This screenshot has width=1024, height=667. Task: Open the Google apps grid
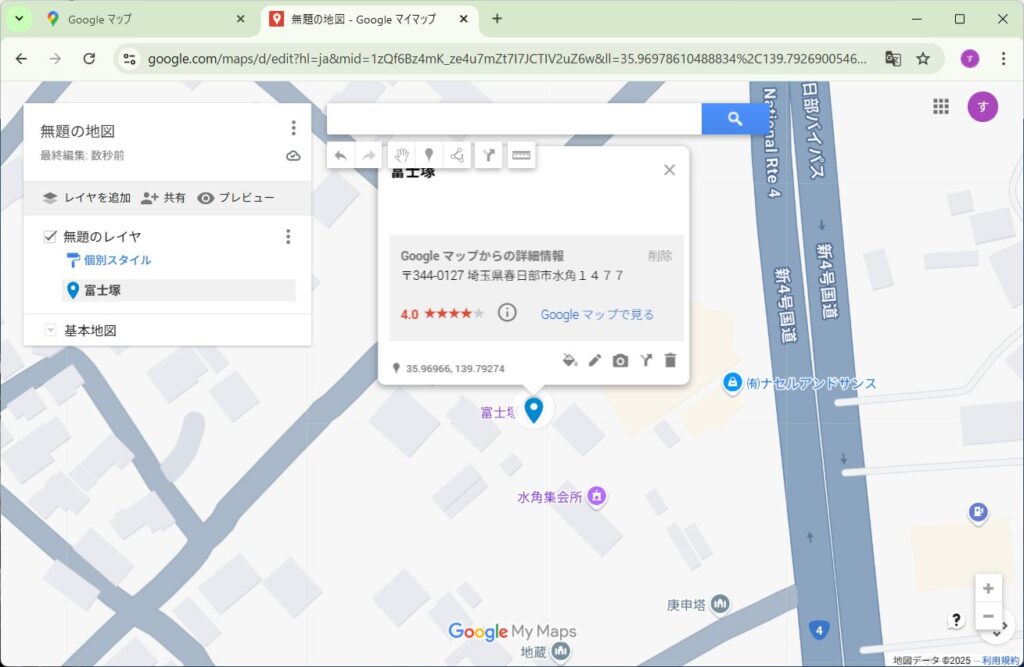tap(941, 106)
